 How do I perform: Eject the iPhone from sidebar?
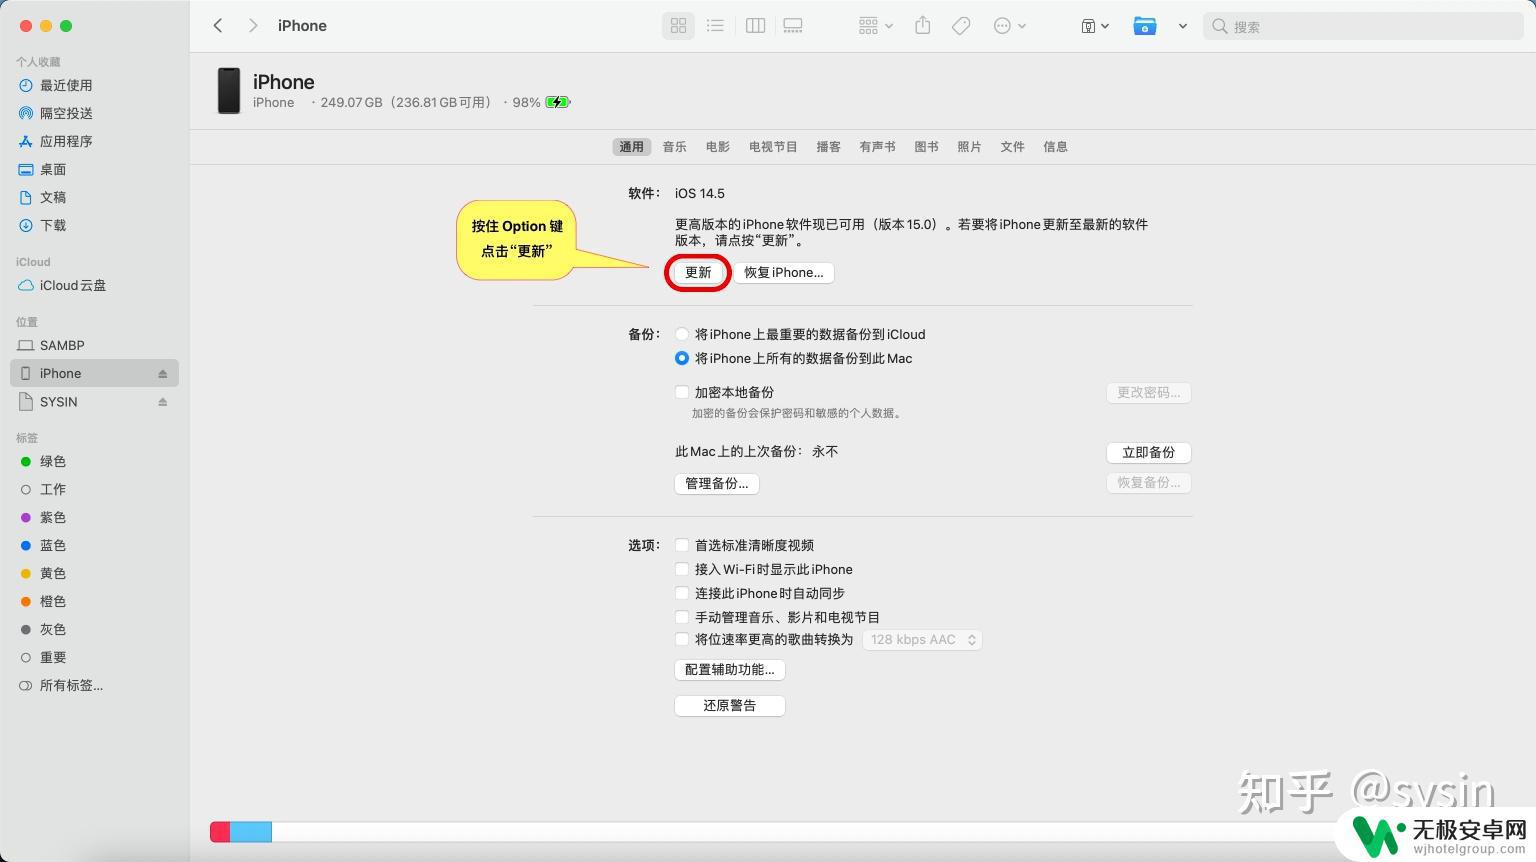[163, 374]
